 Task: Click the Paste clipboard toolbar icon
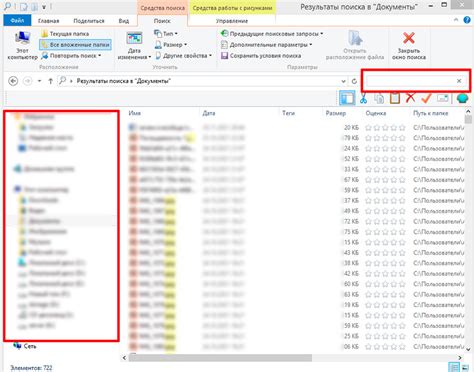[x=395, y=98]
